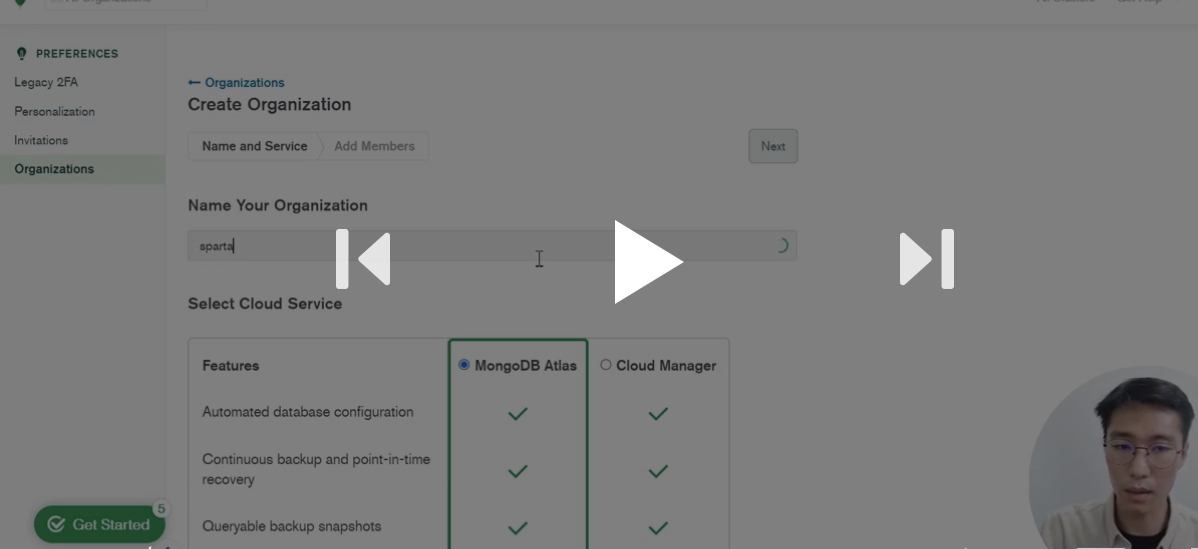
Task: Click Cloud Manager checkmark for Queryable backup snapshots
Action: click(x=658, y=528)
